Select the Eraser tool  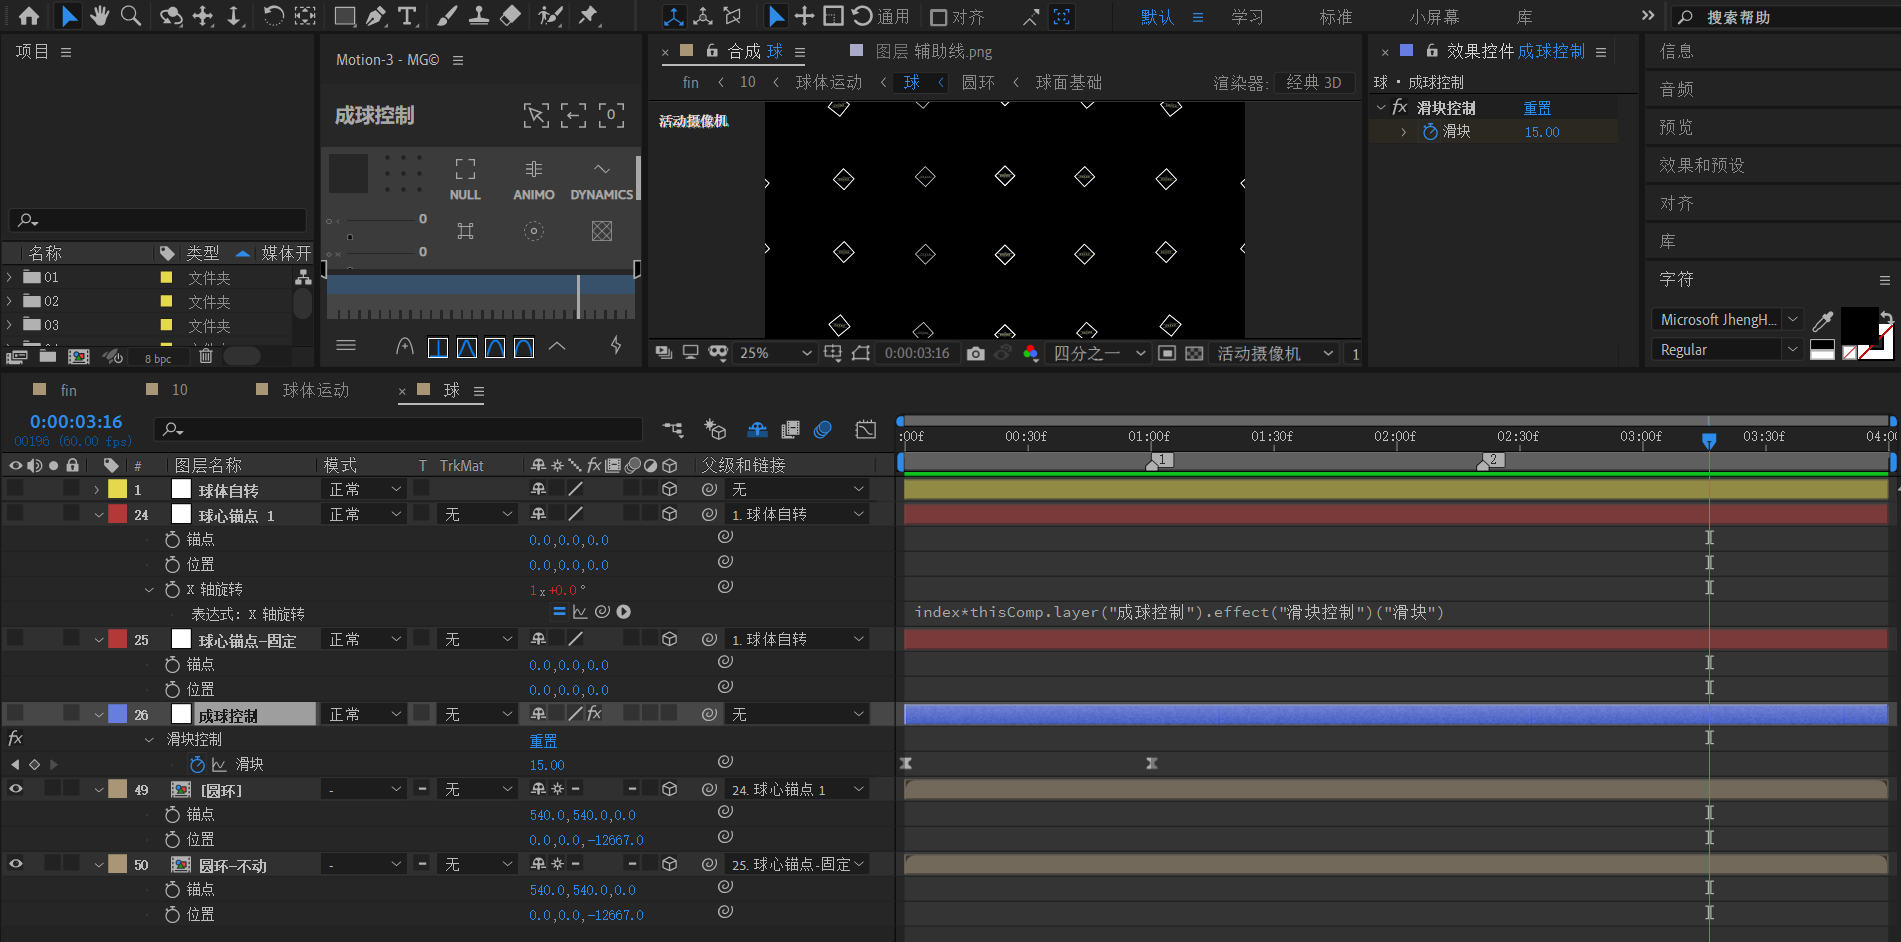(x=510, y=16)
